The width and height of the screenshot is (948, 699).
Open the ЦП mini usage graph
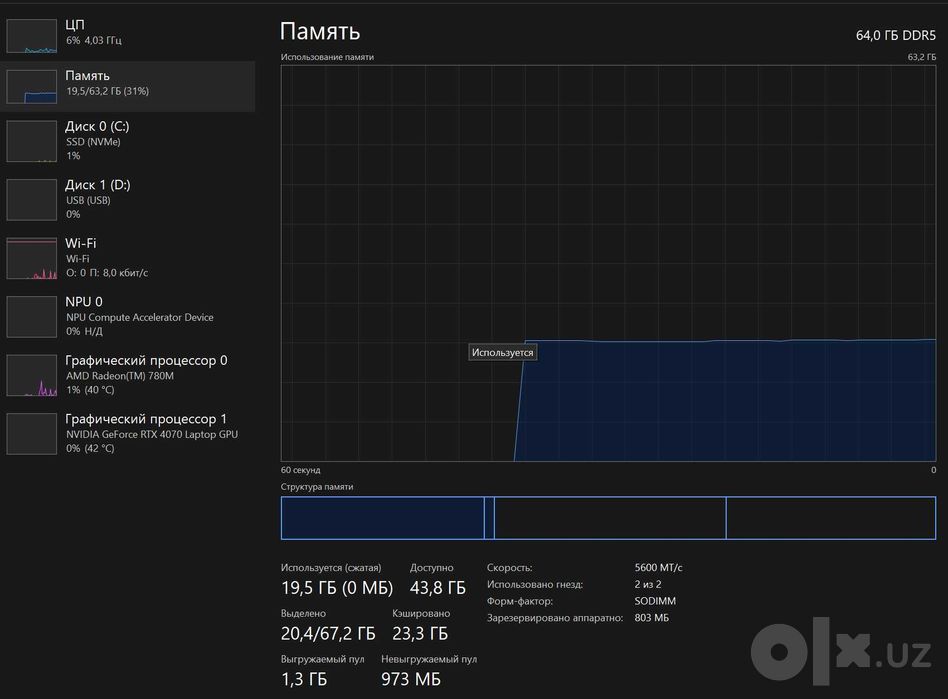pyautogui.click(x=31, y=36)
